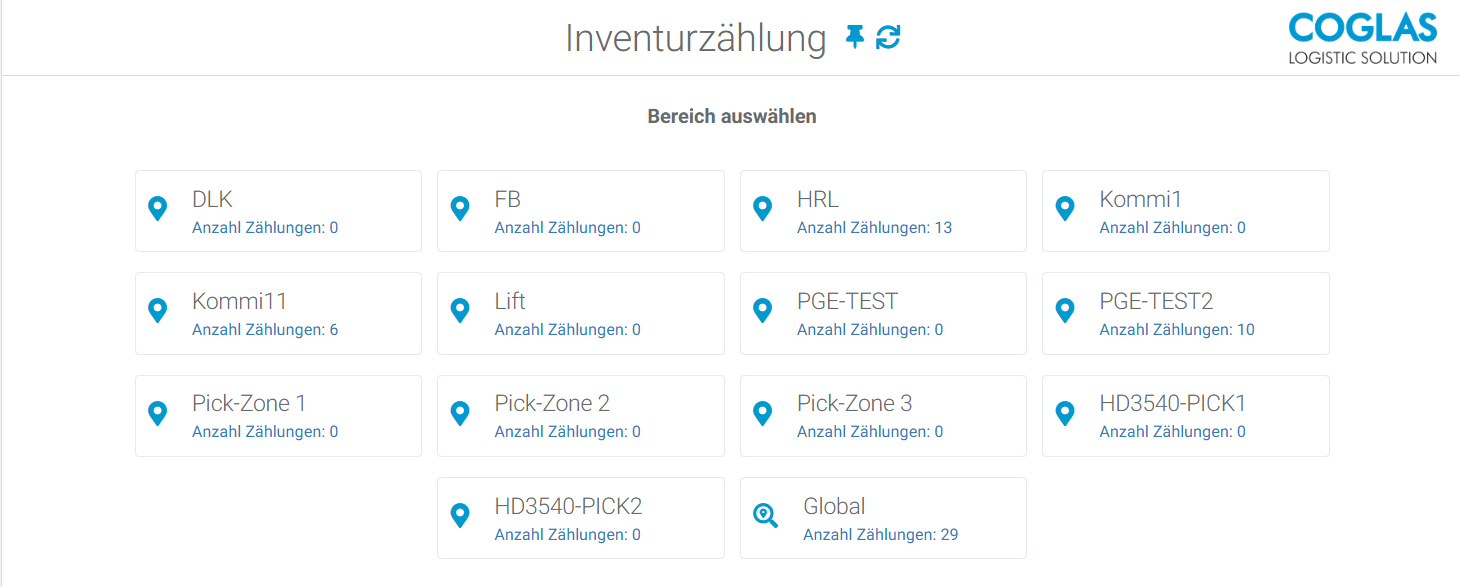The image size is (1460, 587).
Task: Click the magnifier icon on Global card
Action: [x=765, y=516]
